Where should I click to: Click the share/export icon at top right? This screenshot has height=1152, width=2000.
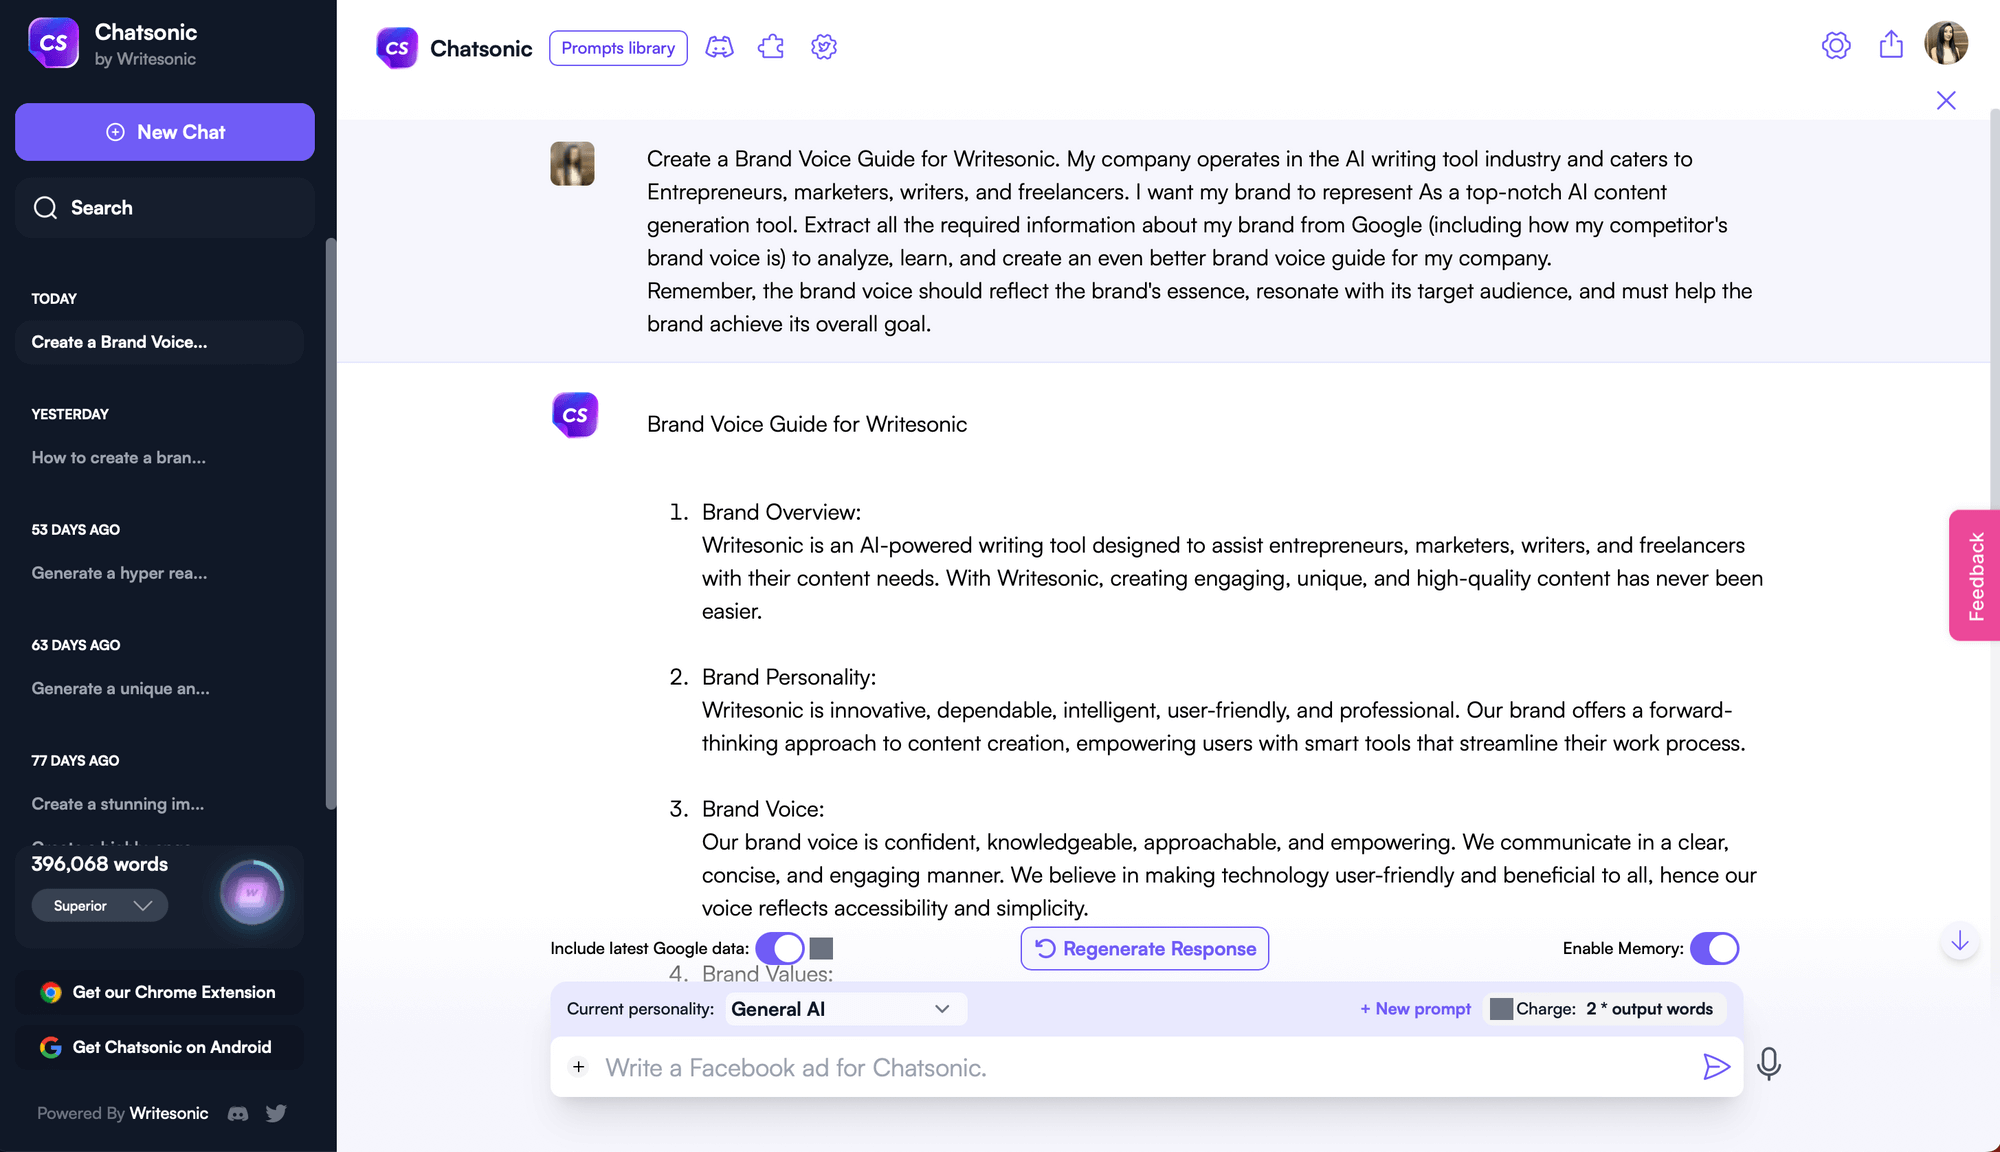click(1891, 45)
